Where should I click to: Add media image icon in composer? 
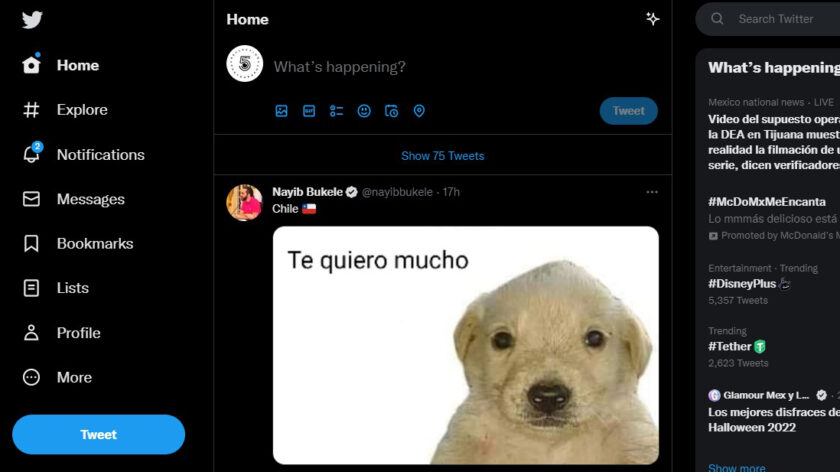tap(281, 111)
